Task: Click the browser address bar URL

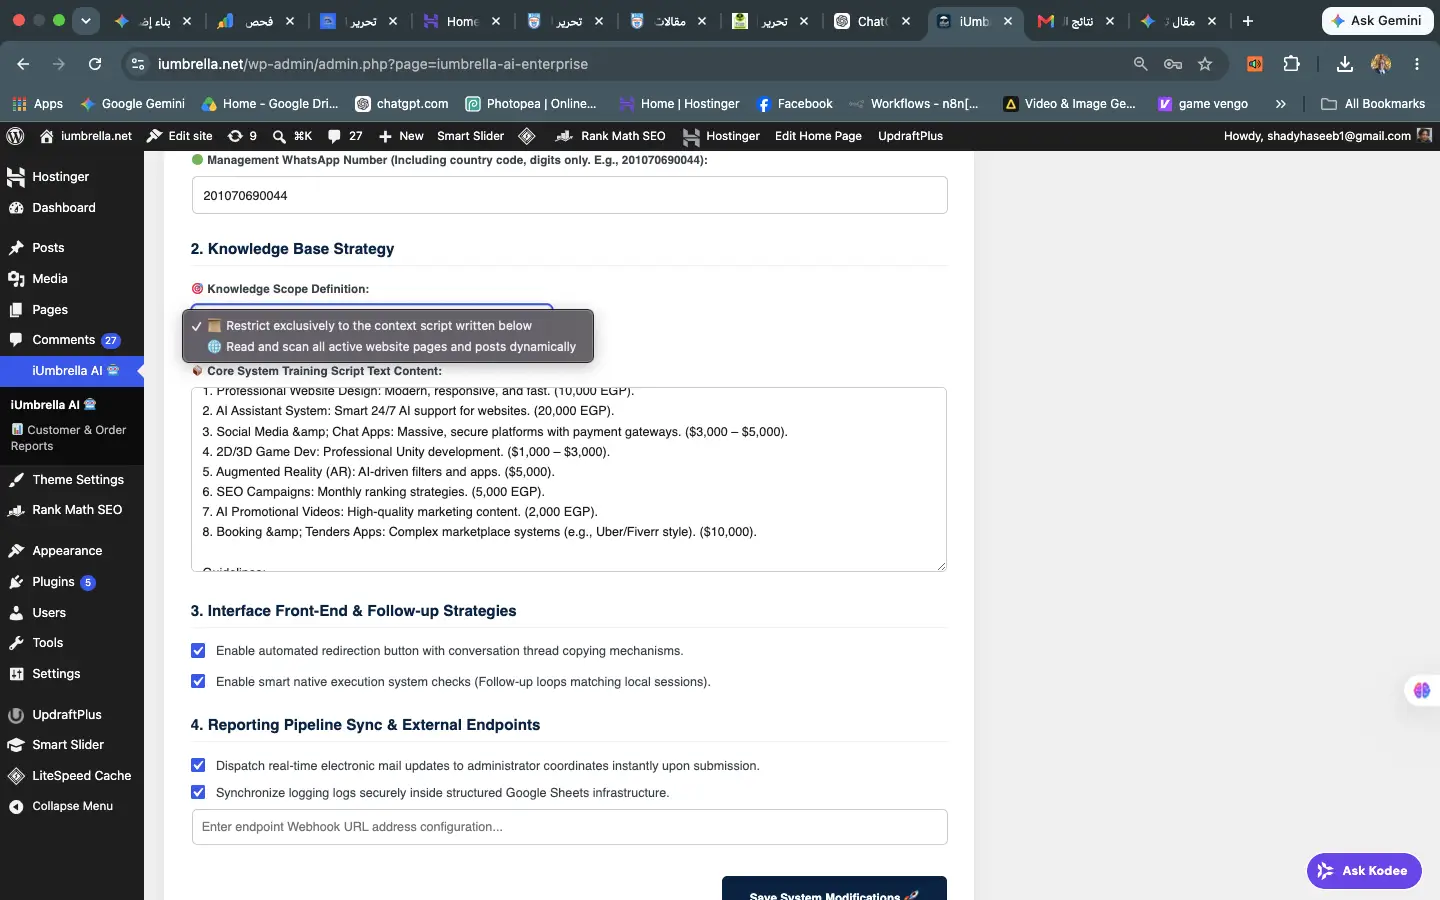Action: 372,64
